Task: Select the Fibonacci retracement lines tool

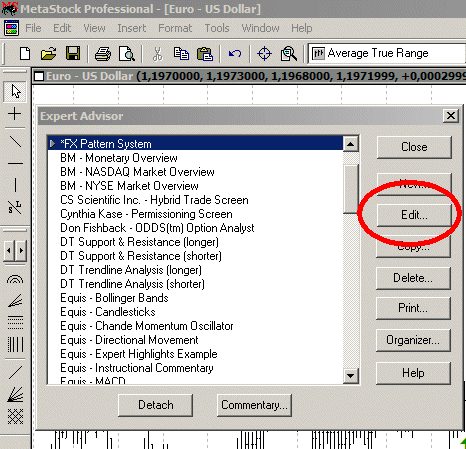Action: [15, 322]
